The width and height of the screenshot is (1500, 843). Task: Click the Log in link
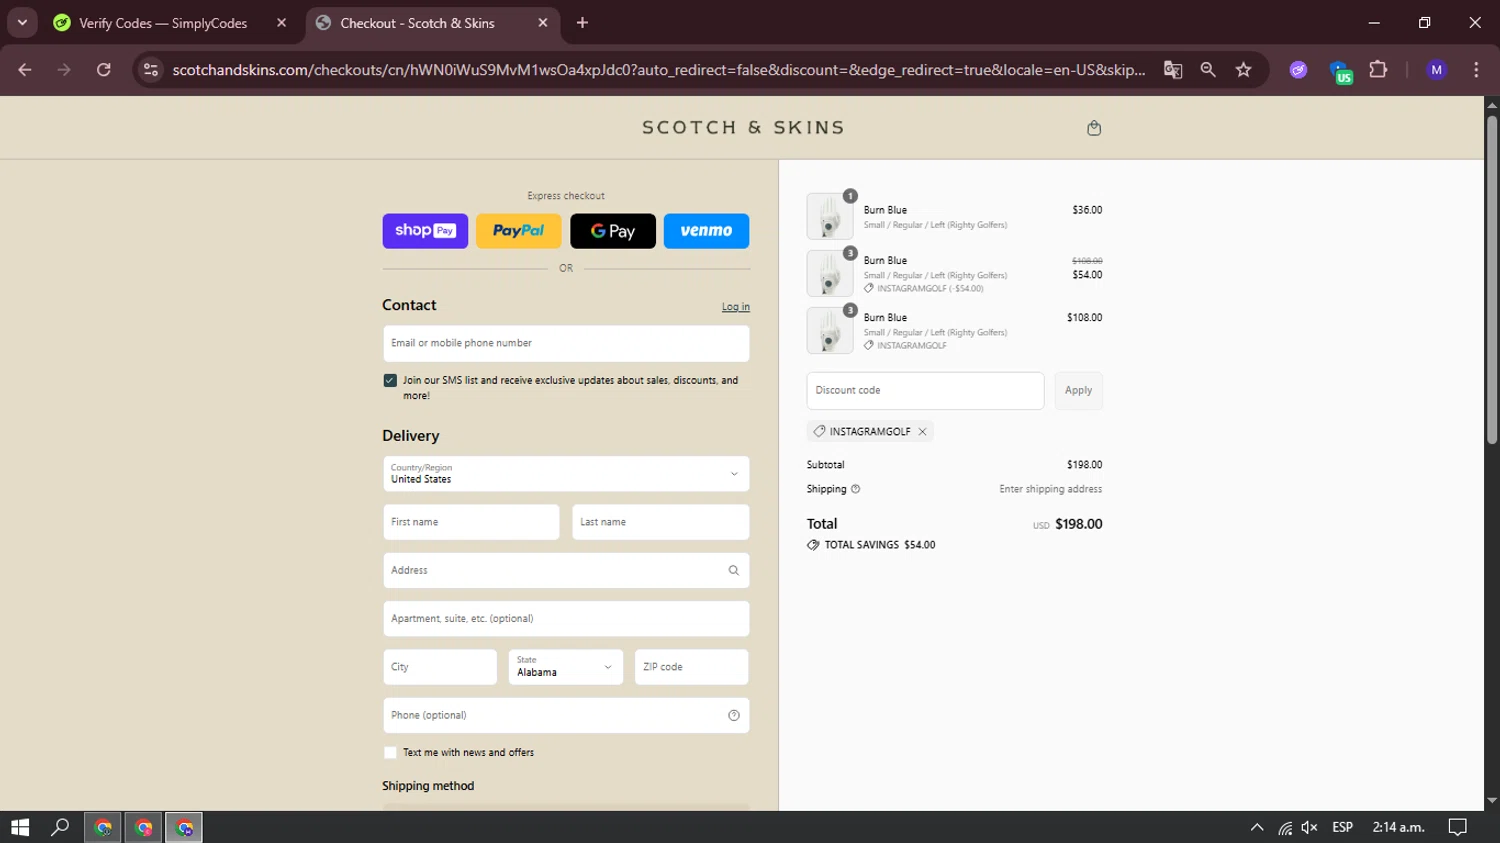[736, 307]
